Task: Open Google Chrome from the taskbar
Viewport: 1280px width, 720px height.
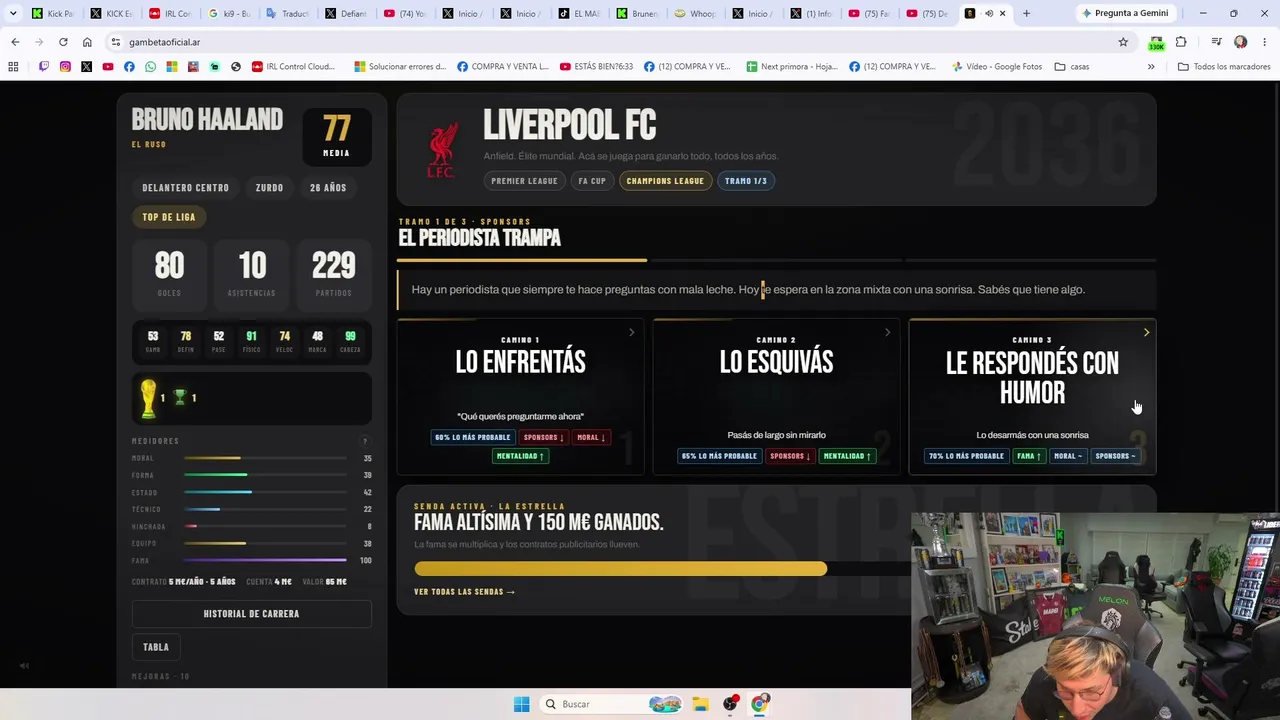Action: 759,704
